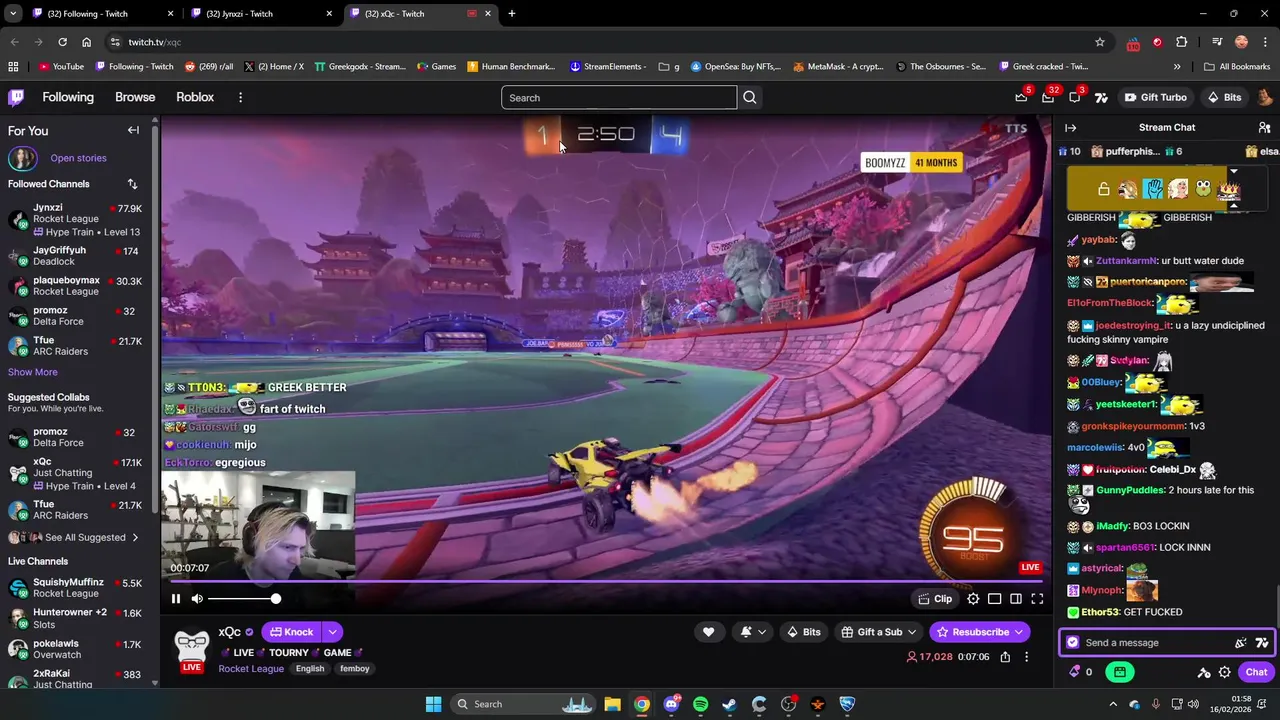Focus the Twitch search field
1280x720 pixels.
click(619, 97)
